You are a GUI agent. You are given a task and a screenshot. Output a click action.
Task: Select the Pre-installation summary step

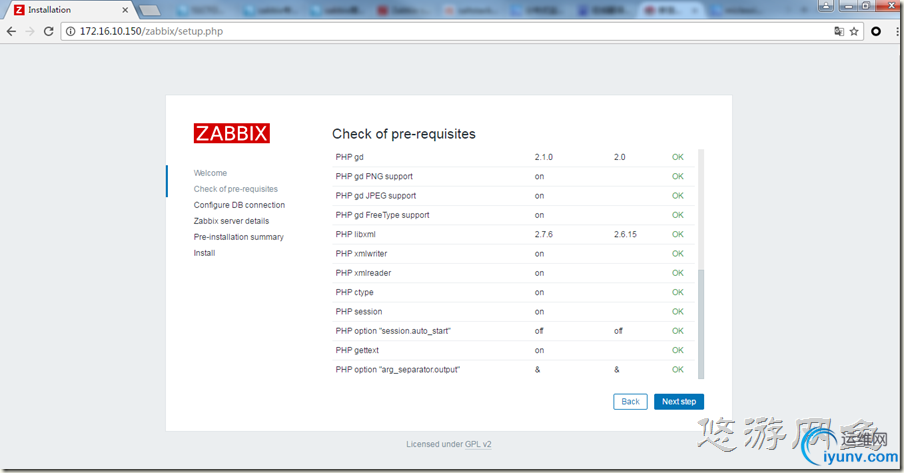(239, 237)
